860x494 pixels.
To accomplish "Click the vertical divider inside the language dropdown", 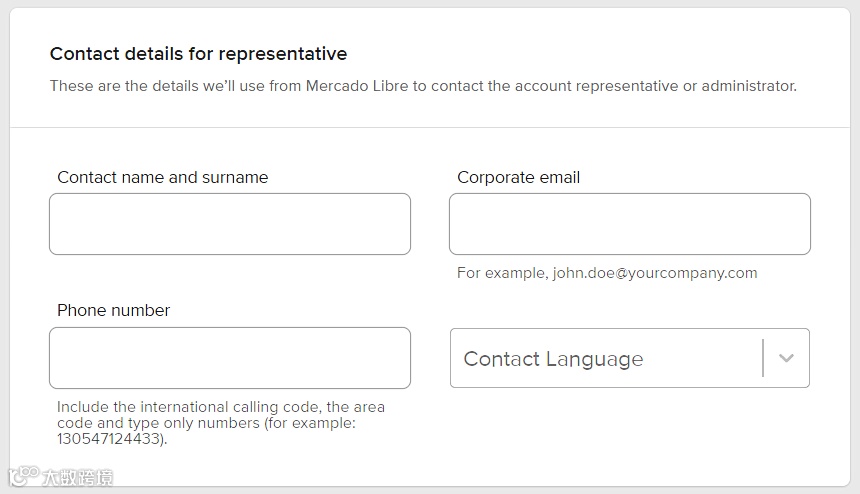I will (763, 358).
